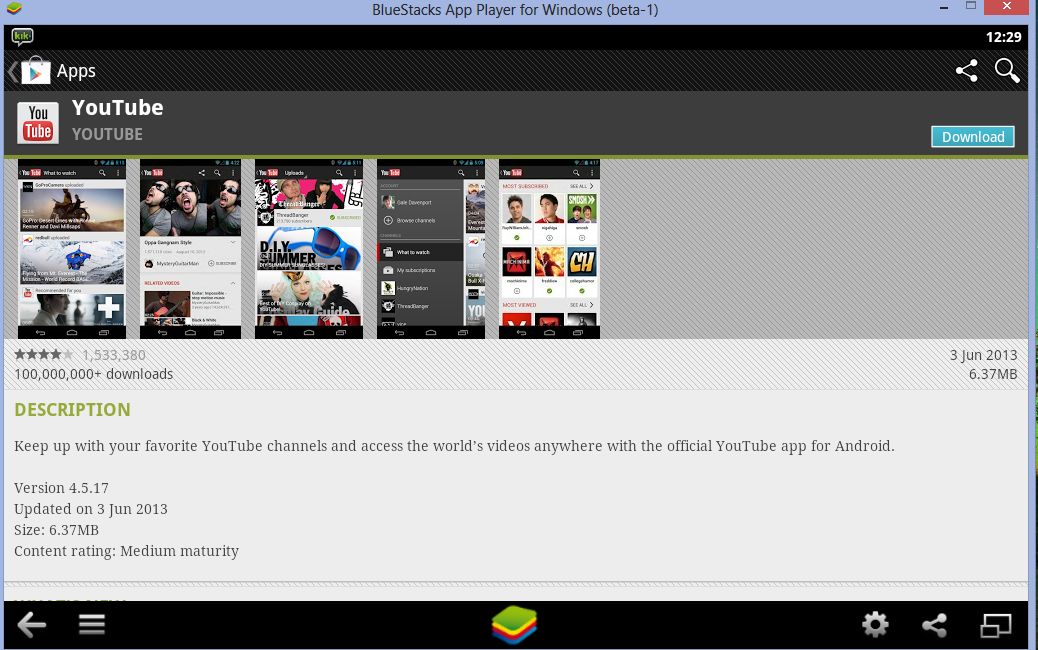
Task: Open settings with the gear icon
Action: 875,624
